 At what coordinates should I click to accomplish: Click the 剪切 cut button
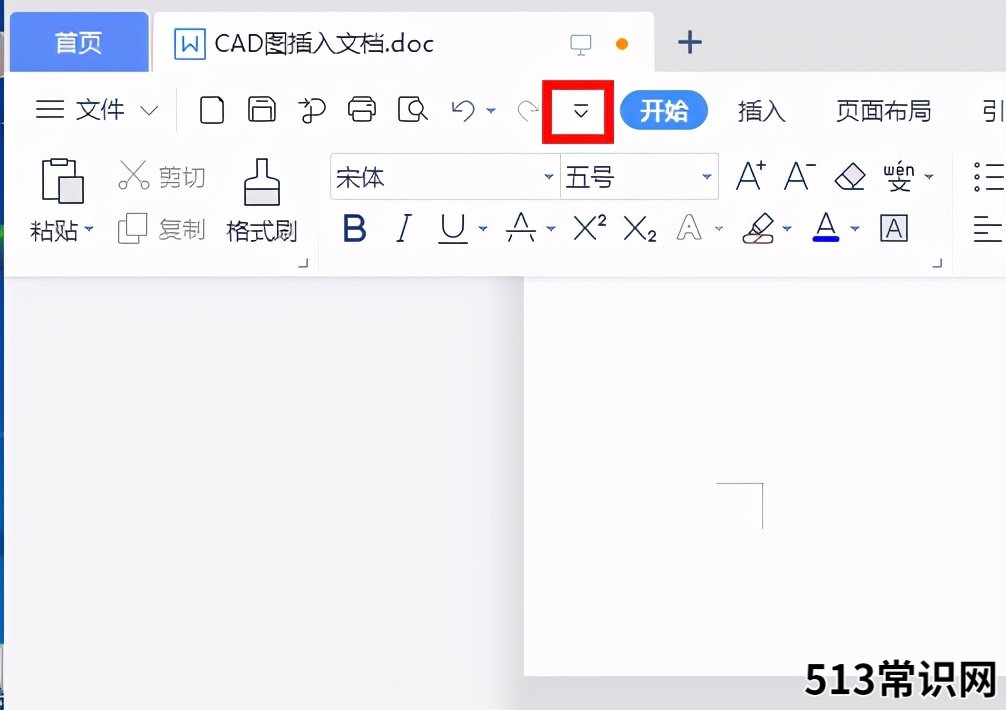pyautogui.click(x=162, y=176)
